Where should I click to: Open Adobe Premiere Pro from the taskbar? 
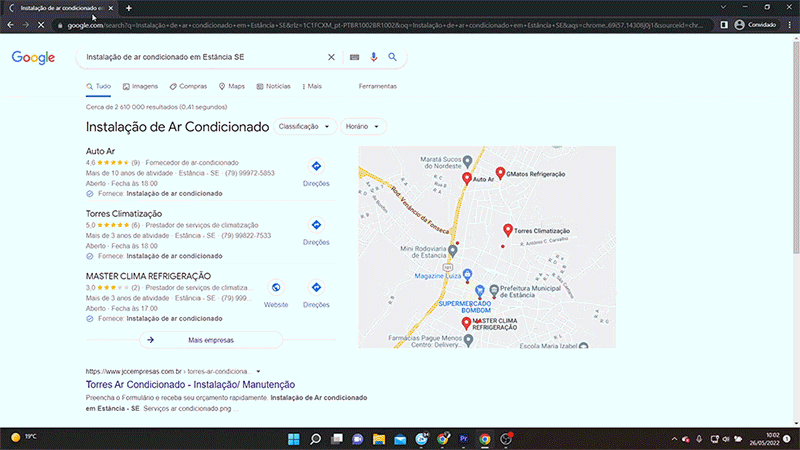point(464,439)
